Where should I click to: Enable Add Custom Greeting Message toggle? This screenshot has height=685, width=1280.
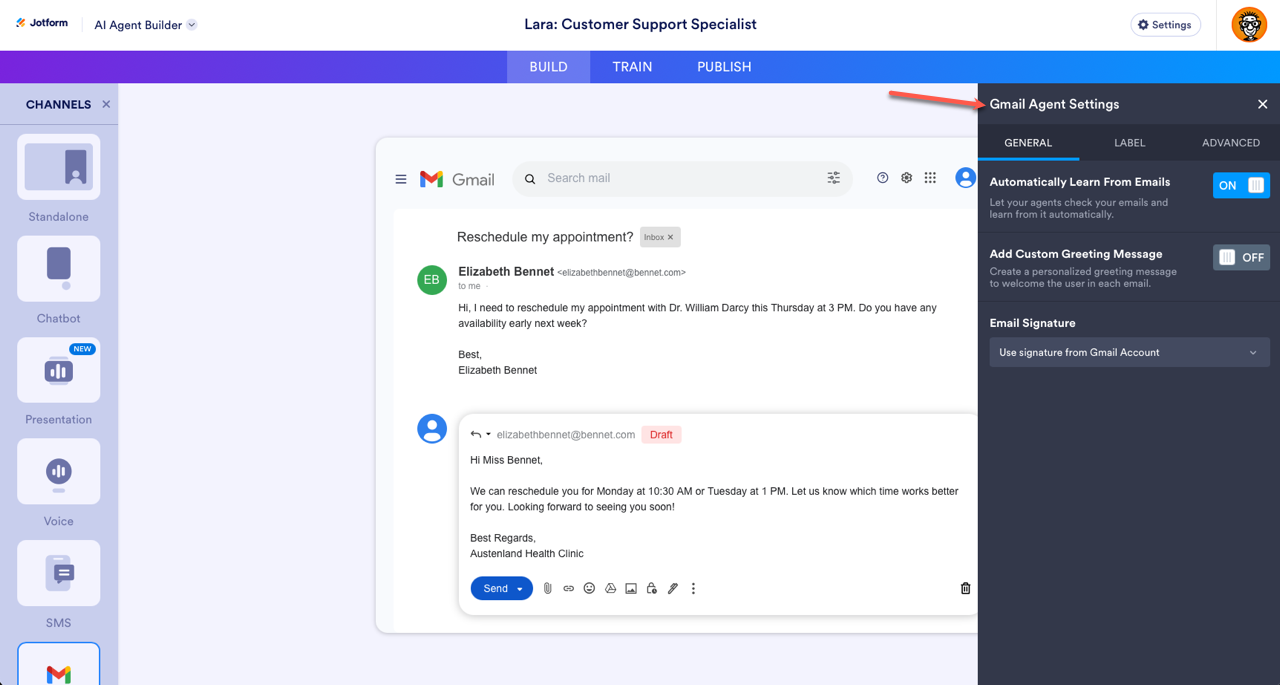coord(1241,257)
